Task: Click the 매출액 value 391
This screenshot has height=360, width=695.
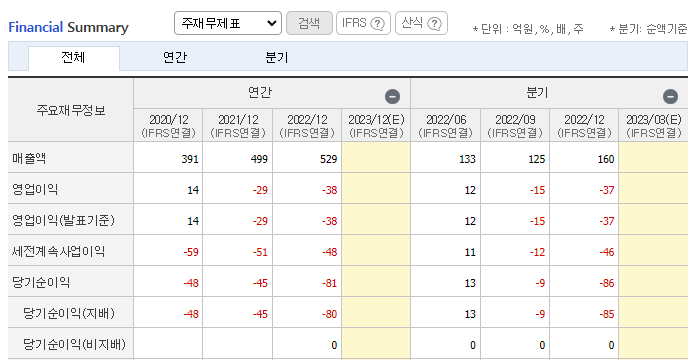Action: pyautogui.click(x=190, y=159)
